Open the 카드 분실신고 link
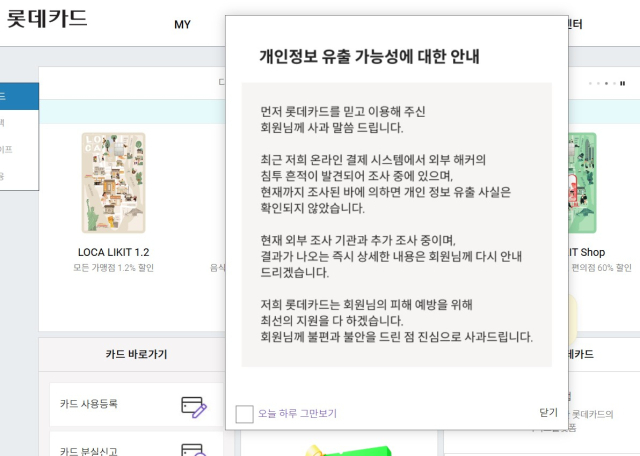The image size is (640, 456). [x=89, y=451]
